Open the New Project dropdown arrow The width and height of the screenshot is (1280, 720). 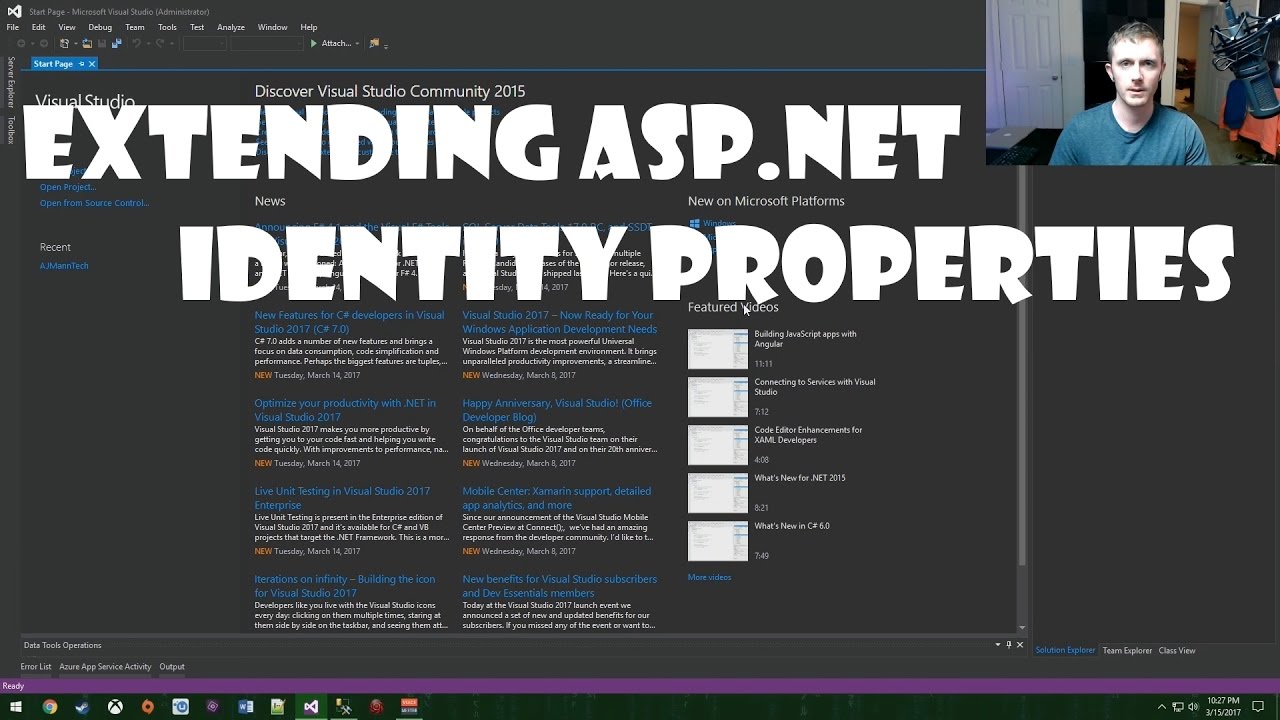75,43
